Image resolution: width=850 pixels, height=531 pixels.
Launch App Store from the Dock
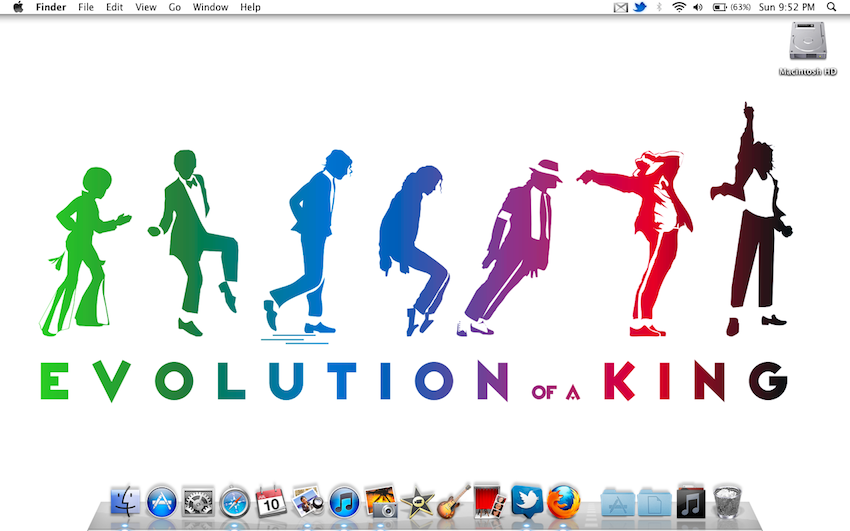point(162,502)
